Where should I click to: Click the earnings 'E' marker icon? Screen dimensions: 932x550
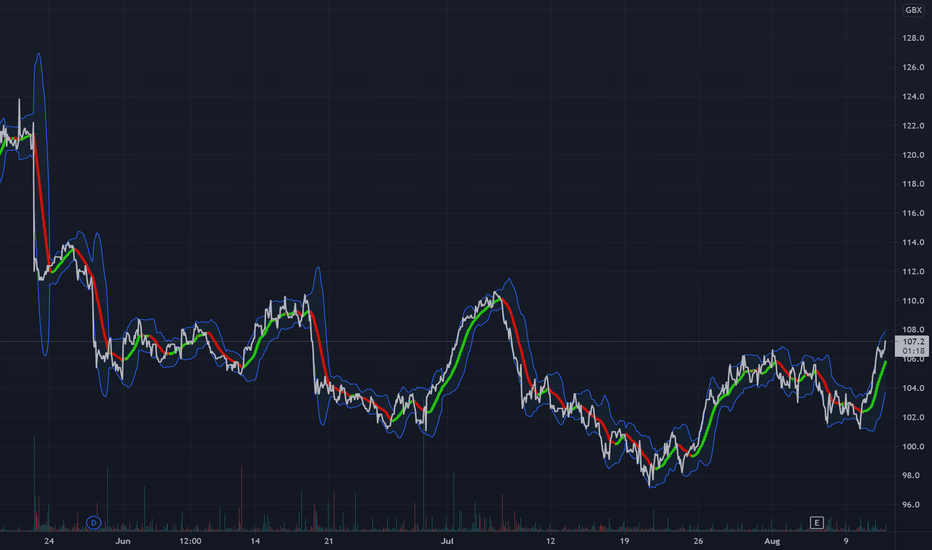(x=817, y=523)
